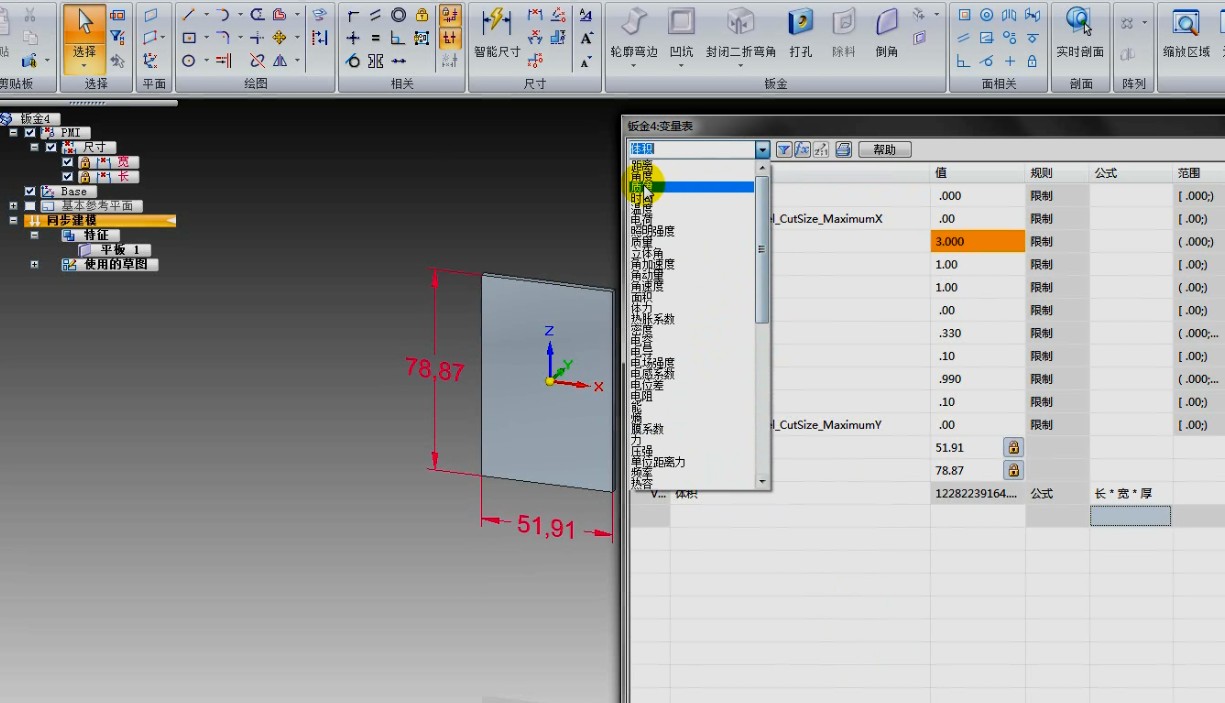Click the orange 3.000 value cell

click(x=978, y=241)
